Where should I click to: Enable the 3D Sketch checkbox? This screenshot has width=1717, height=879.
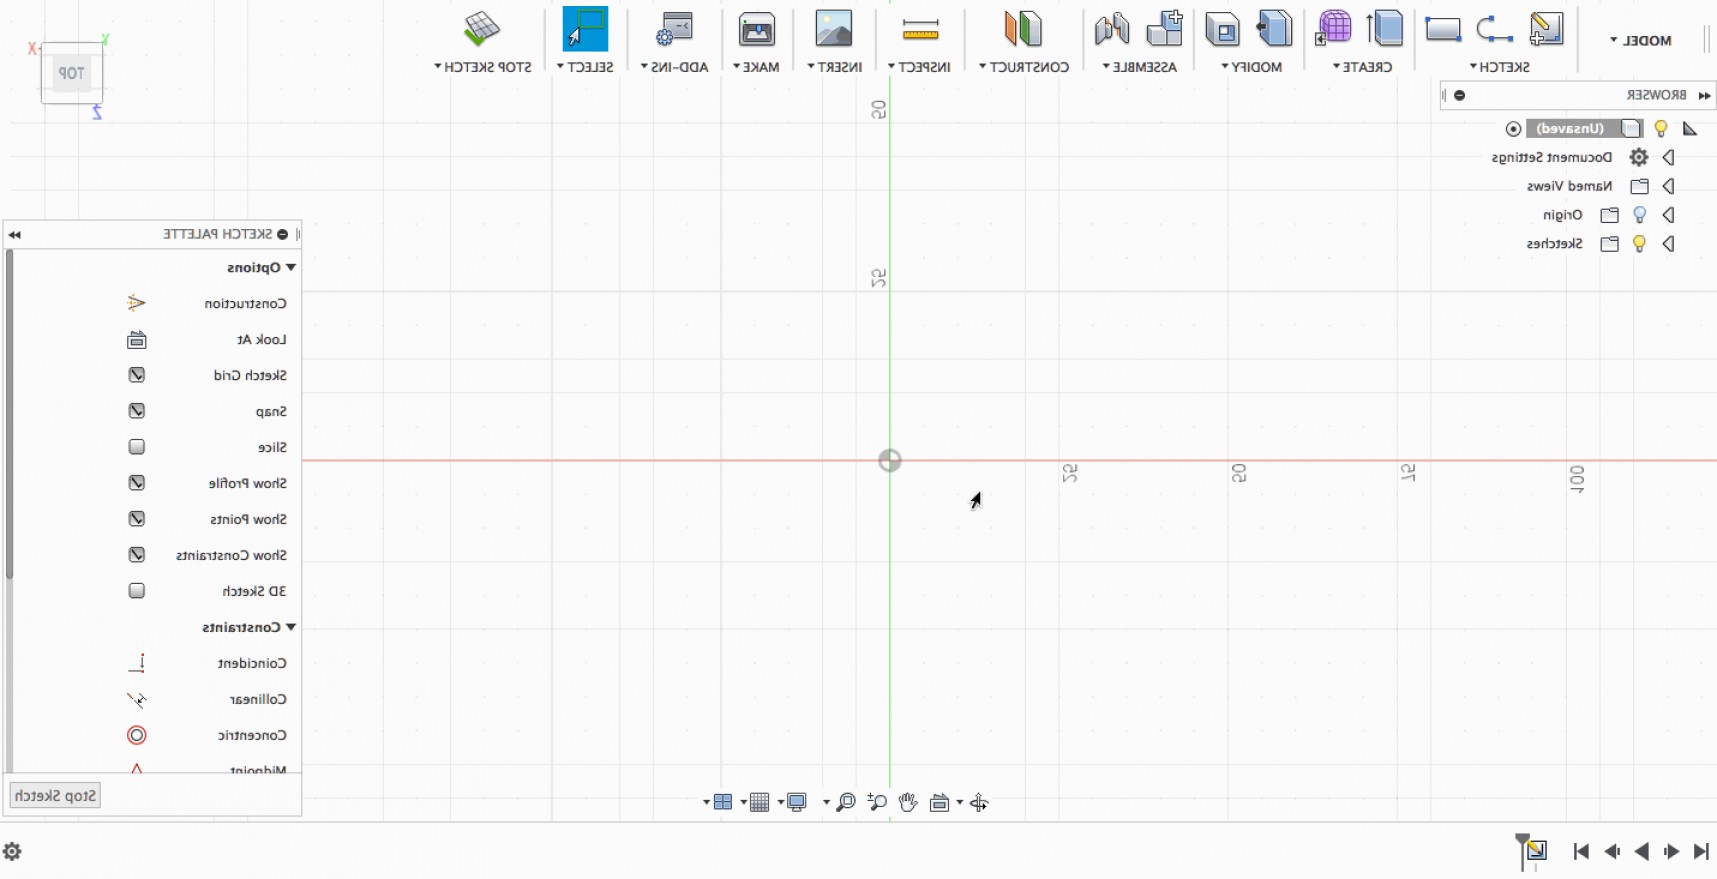137,591
